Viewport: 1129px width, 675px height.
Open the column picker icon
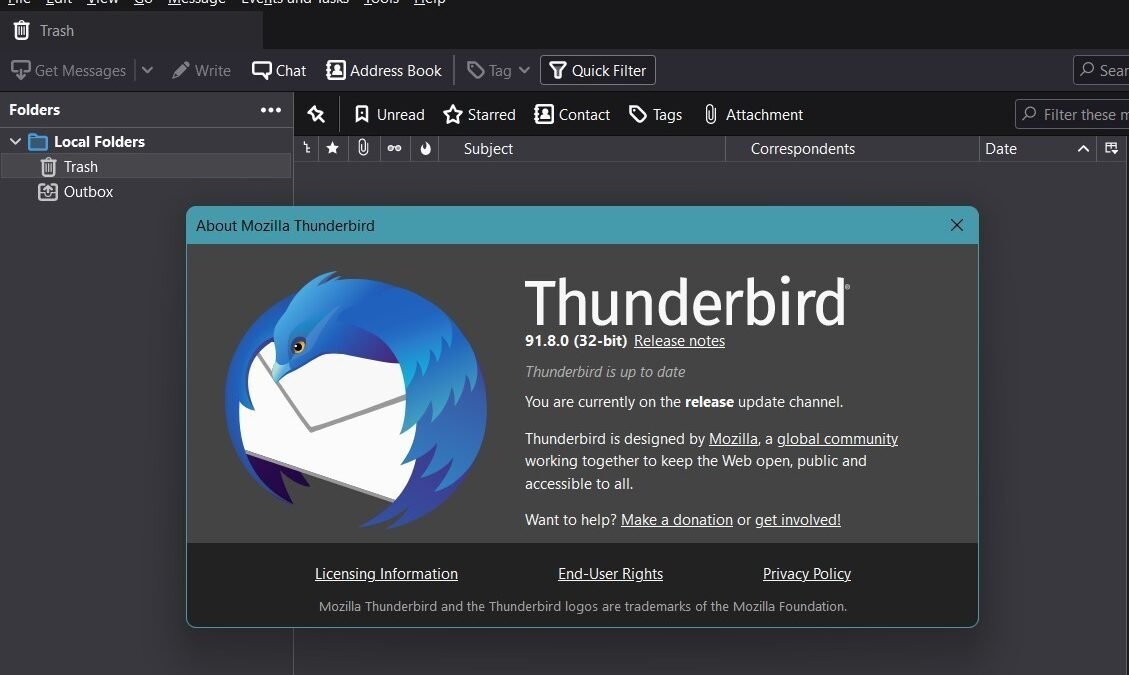tap(1112, 148)
